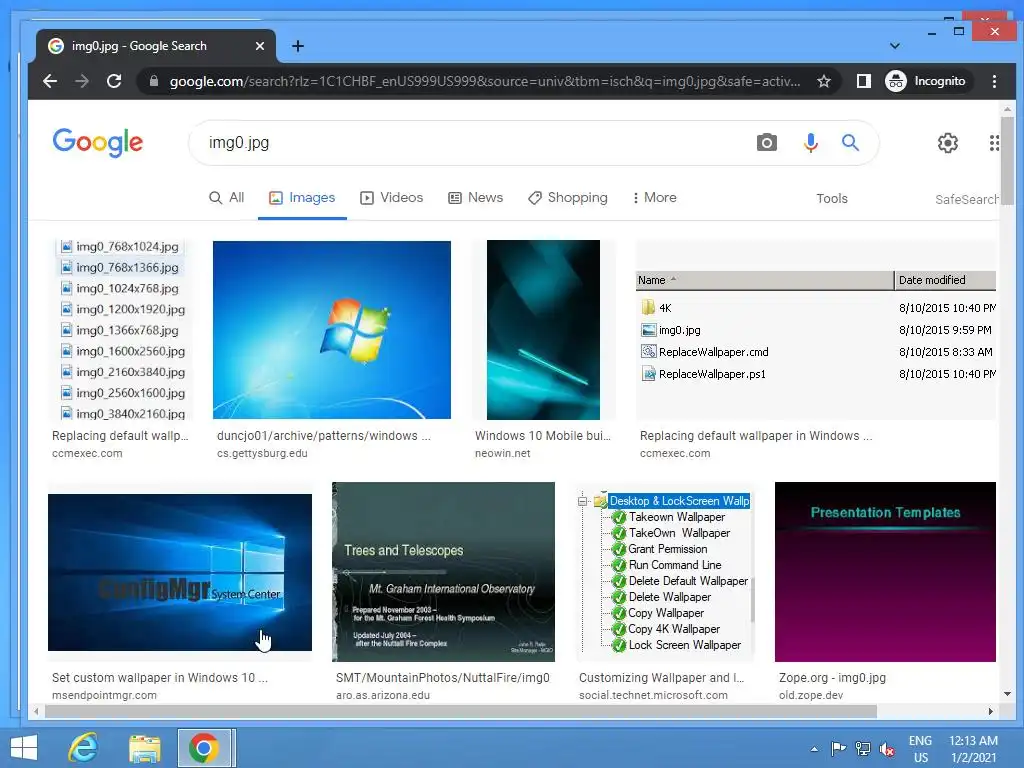This screenshot has height=768, width=1024.
Task: Click the horizontal scrollbar right arrow
Action: pyautogui.click(x=991, y=711)
